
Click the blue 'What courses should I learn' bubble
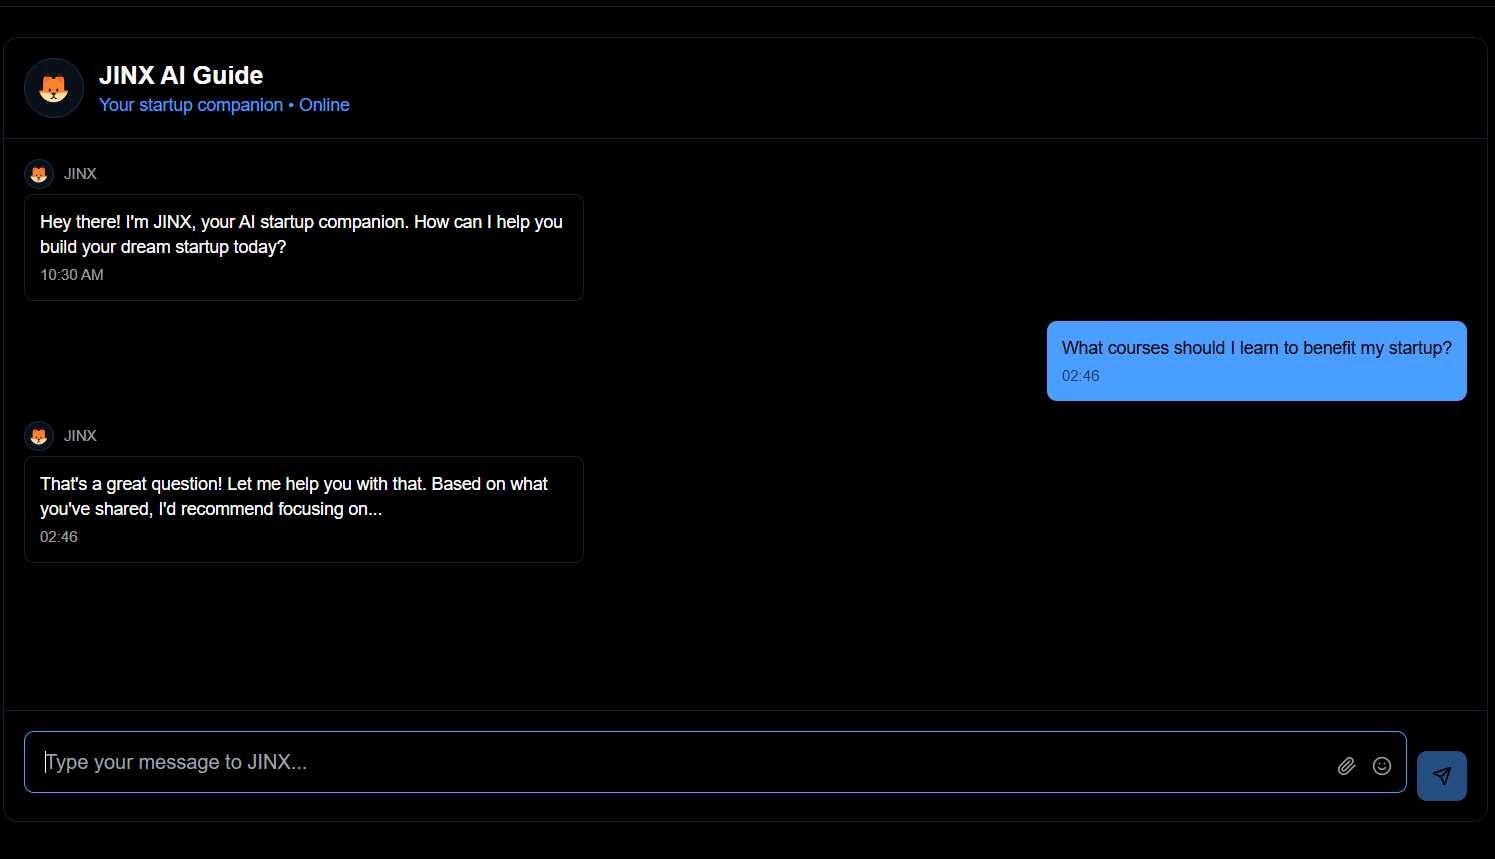(1256, 348)
